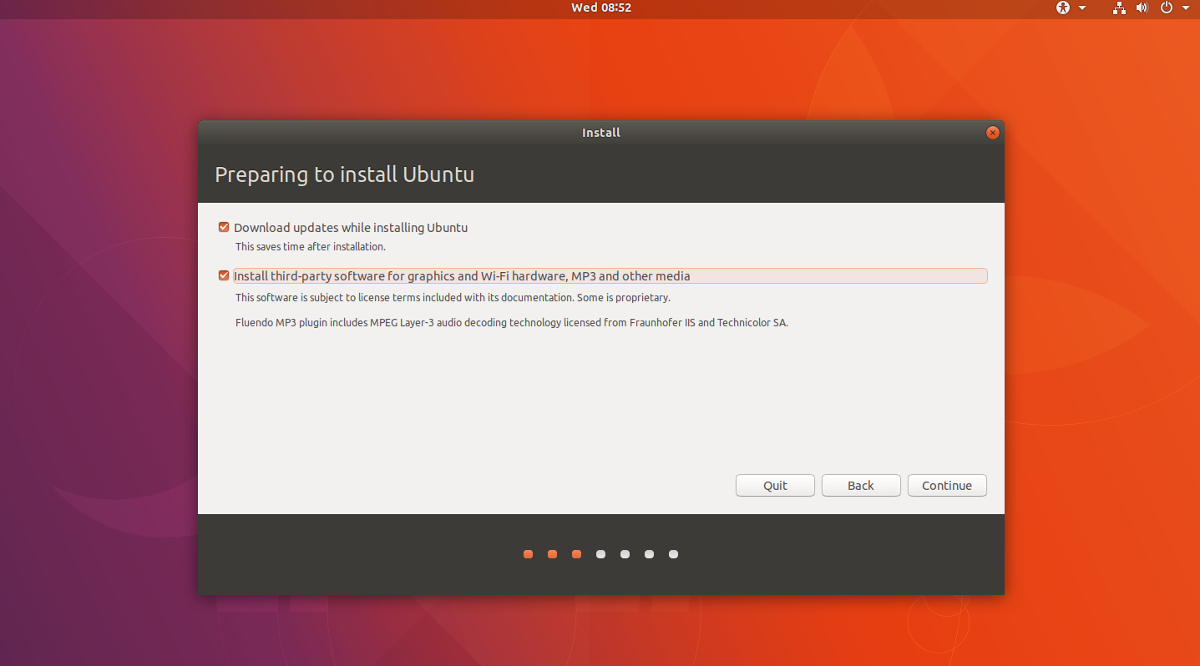Screen dimensions: 1200x666
Task: Click the Back button
Action: pos(860,485)
